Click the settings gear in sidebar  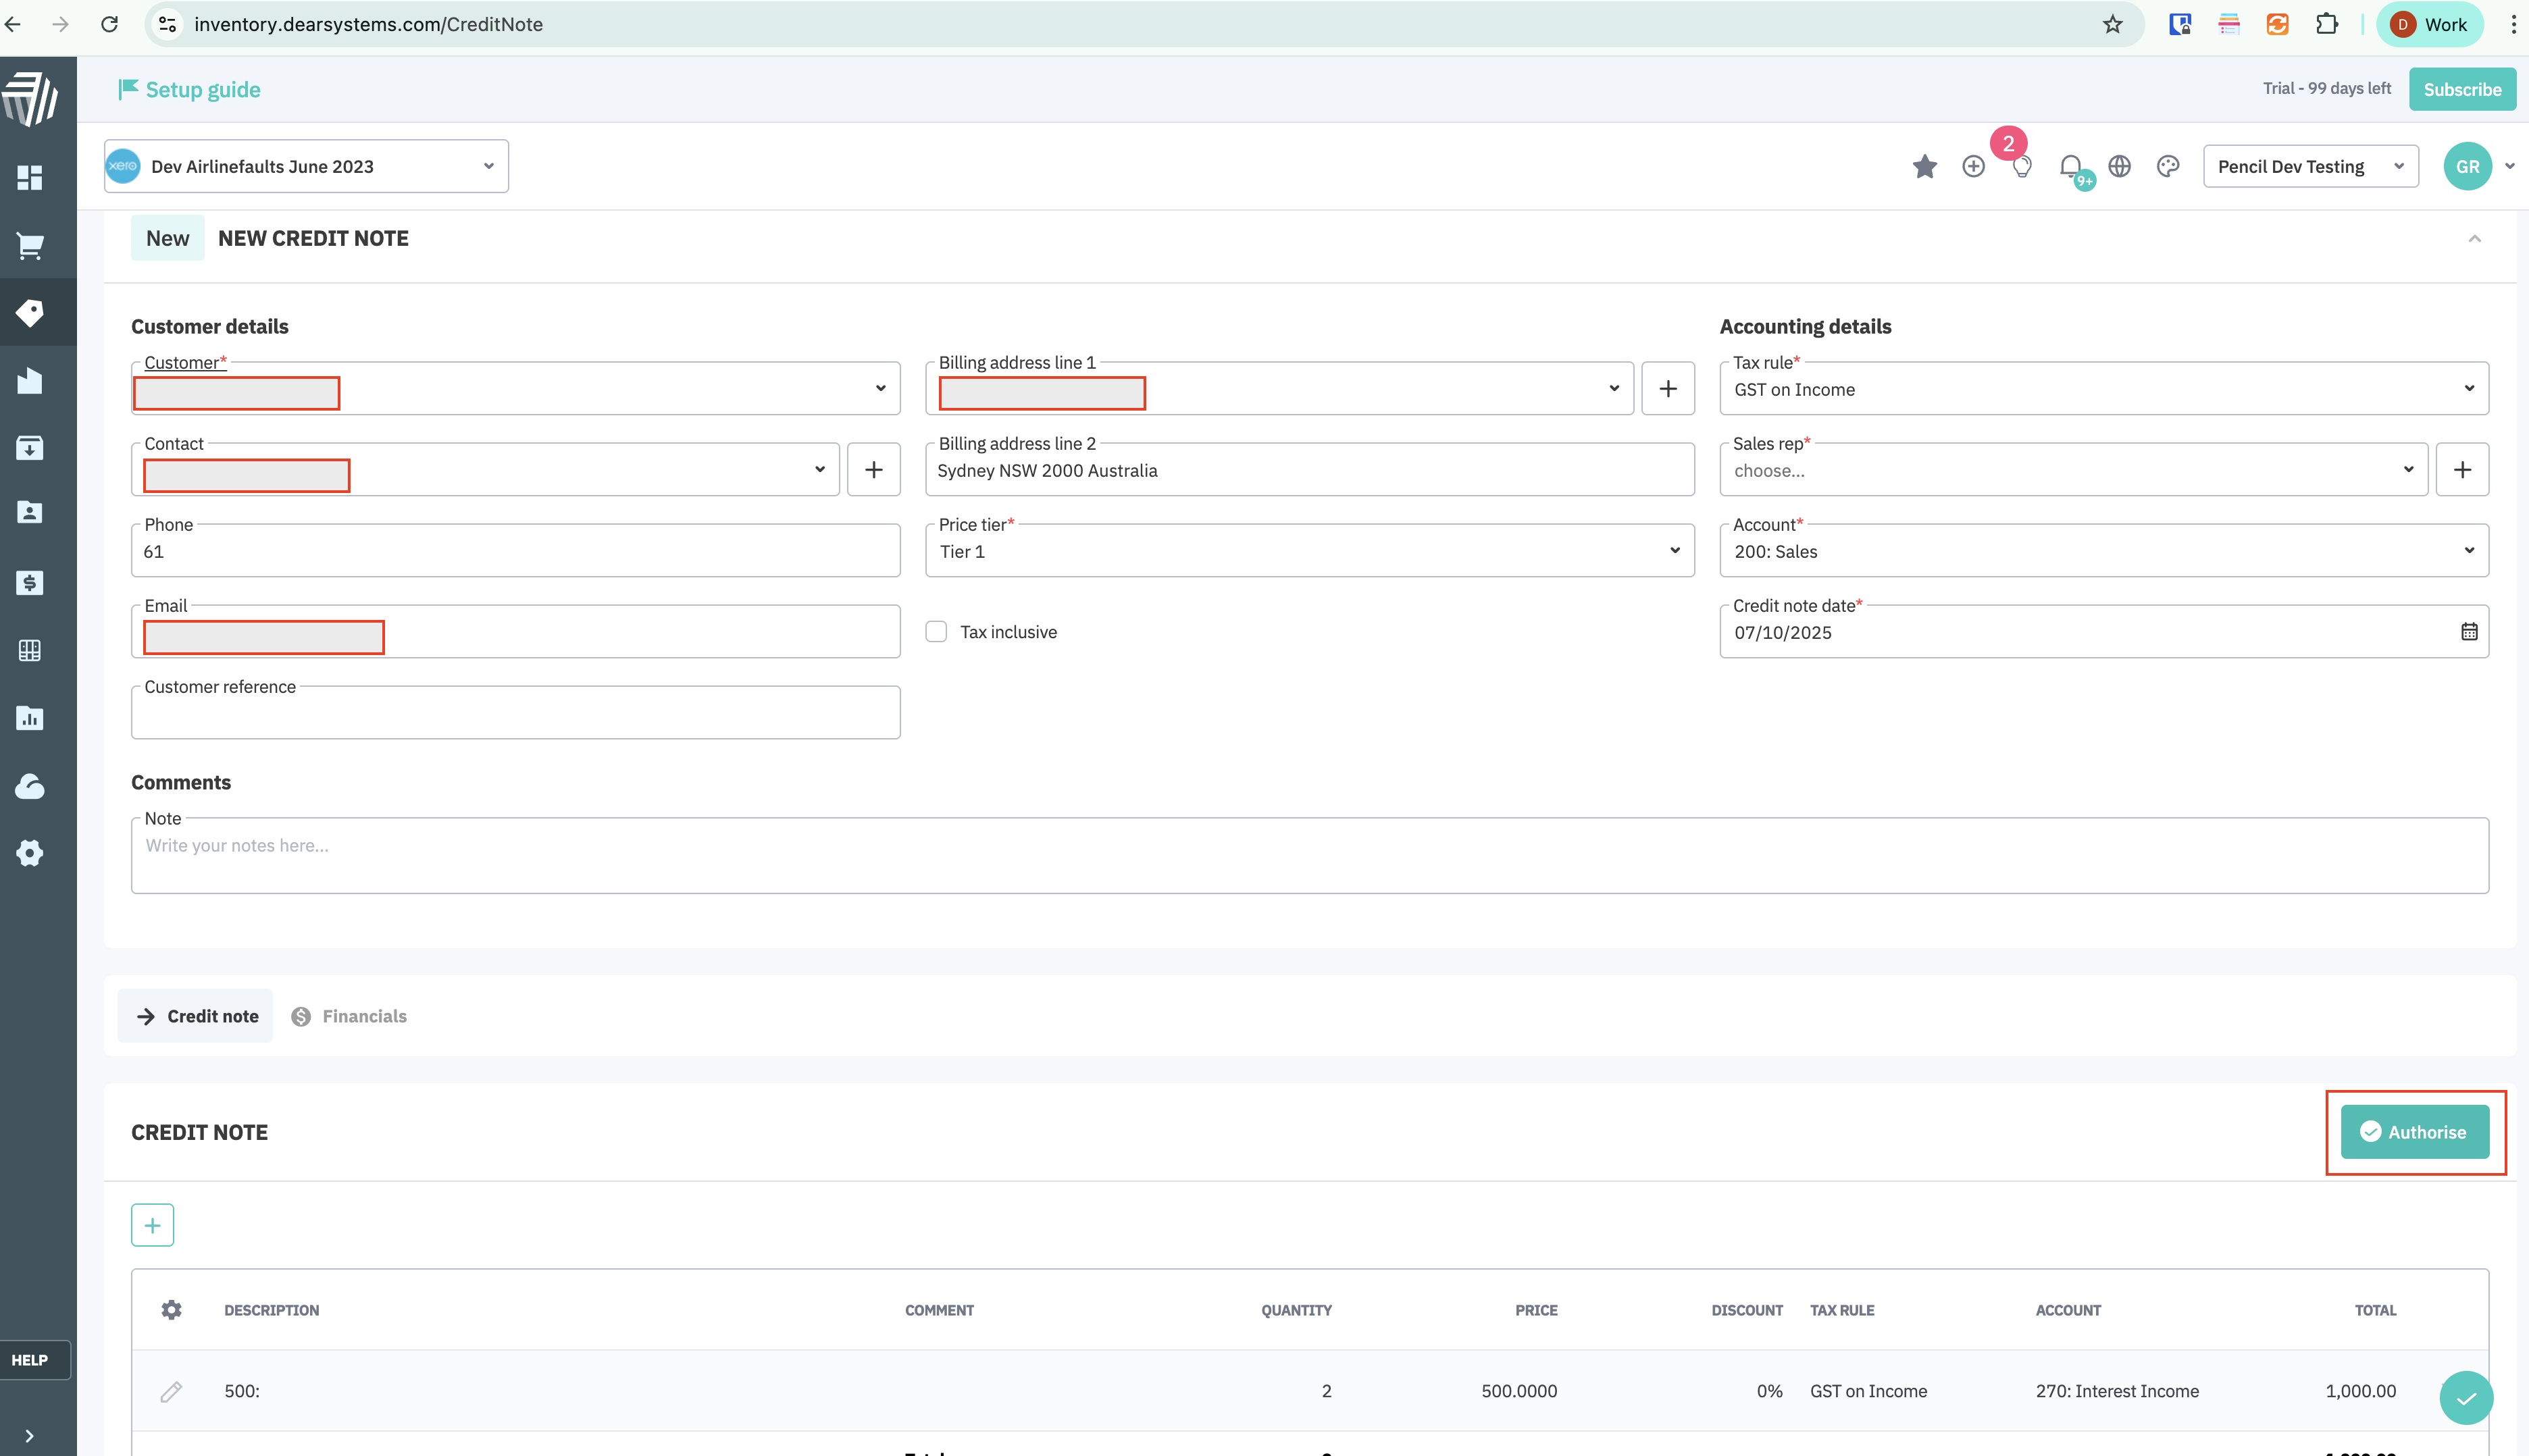tap(30, 853)
